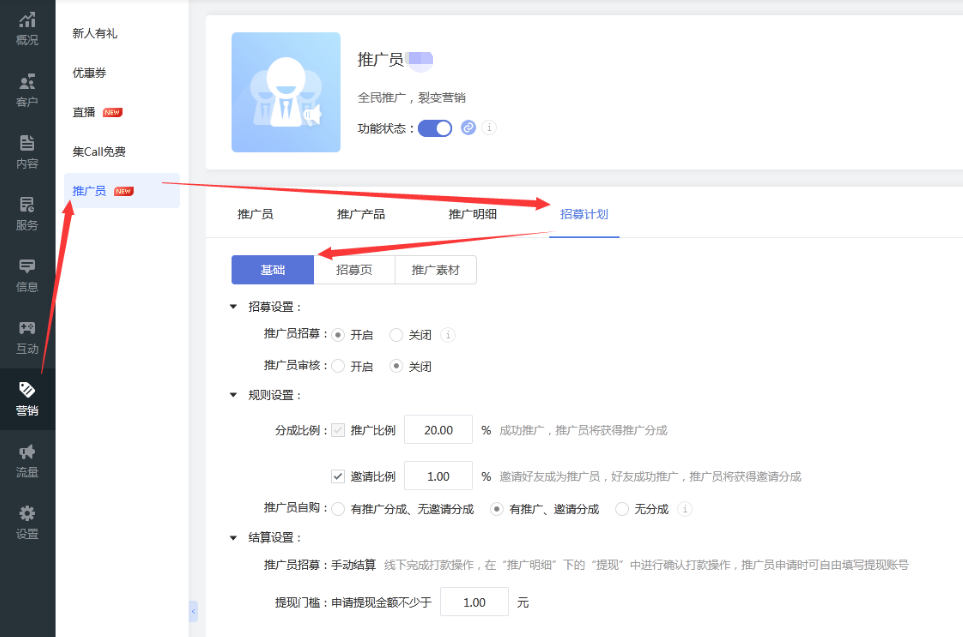Open the 信息 messages sidebar icon
This screenshot has height=637, width=963.
click(x=27, y=276)
